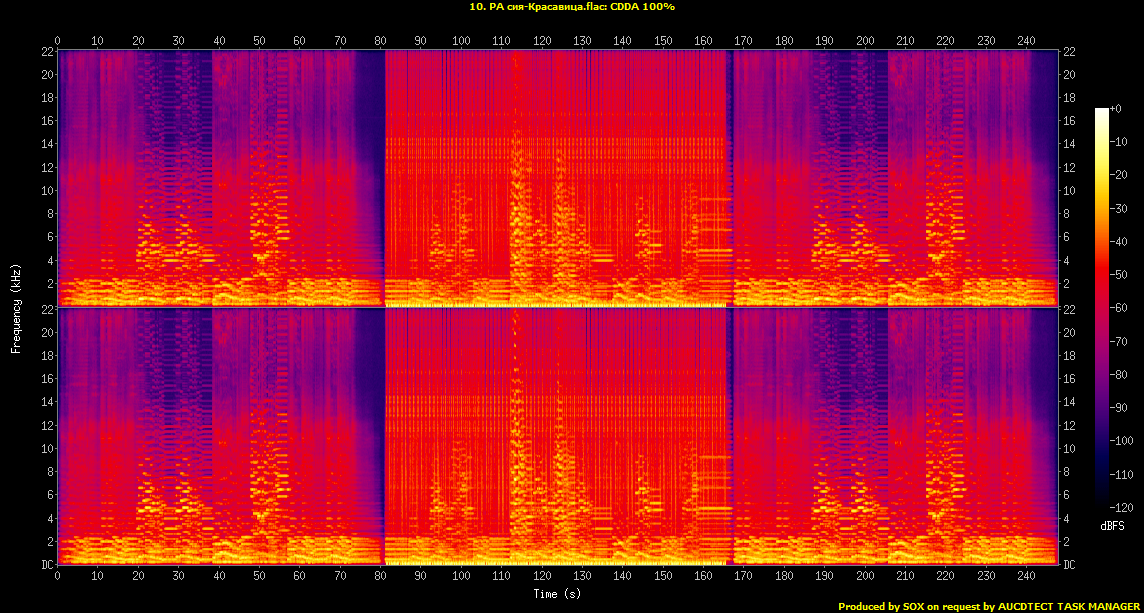Click the lower channel spectrogram plot

tap(557, 436)
